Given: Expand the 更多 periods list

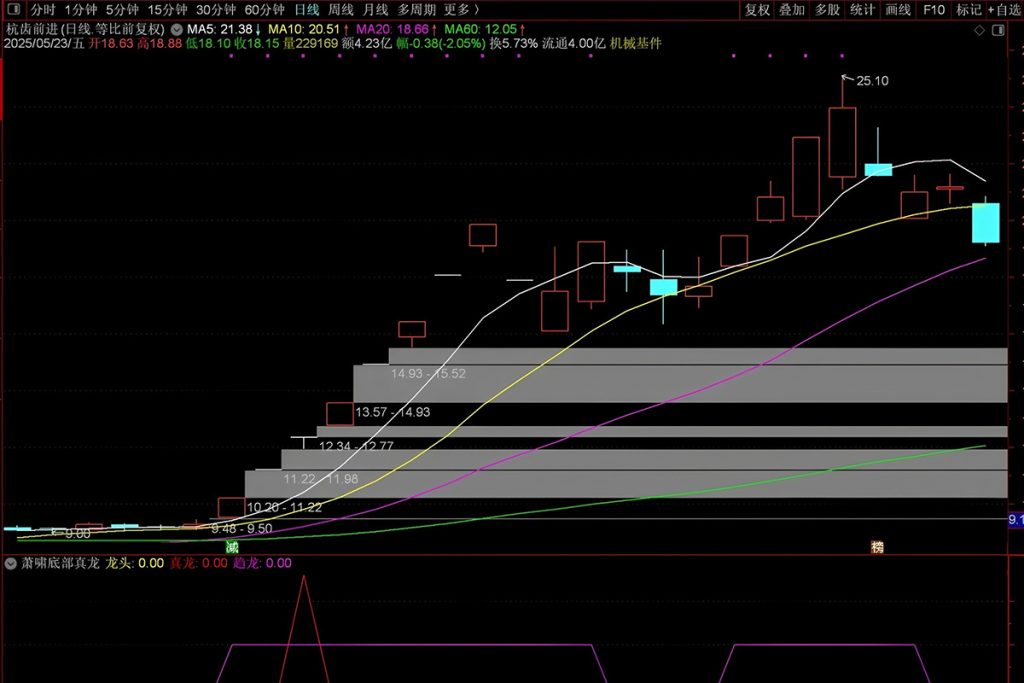Looking at the screenshot, I should 460,10.
